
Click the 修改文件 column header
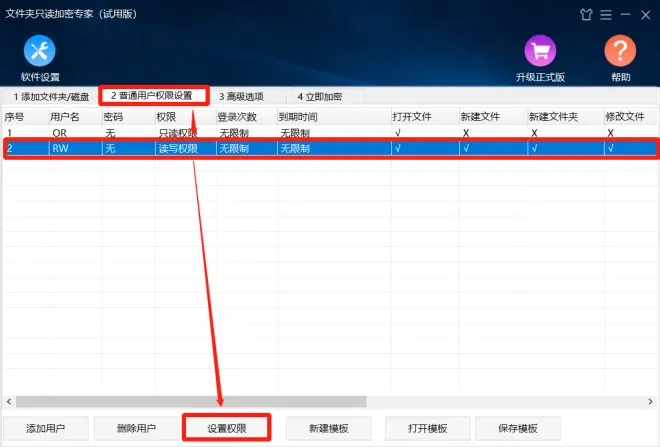[x=631, y=117]
